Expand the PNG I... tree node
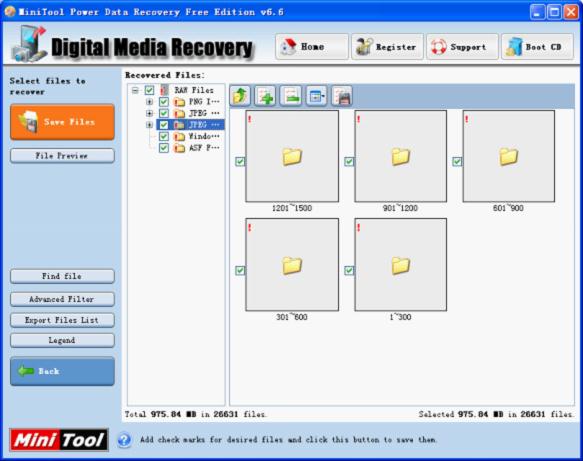The height and width of the screenshot is (461, 583). pos(149,101)
